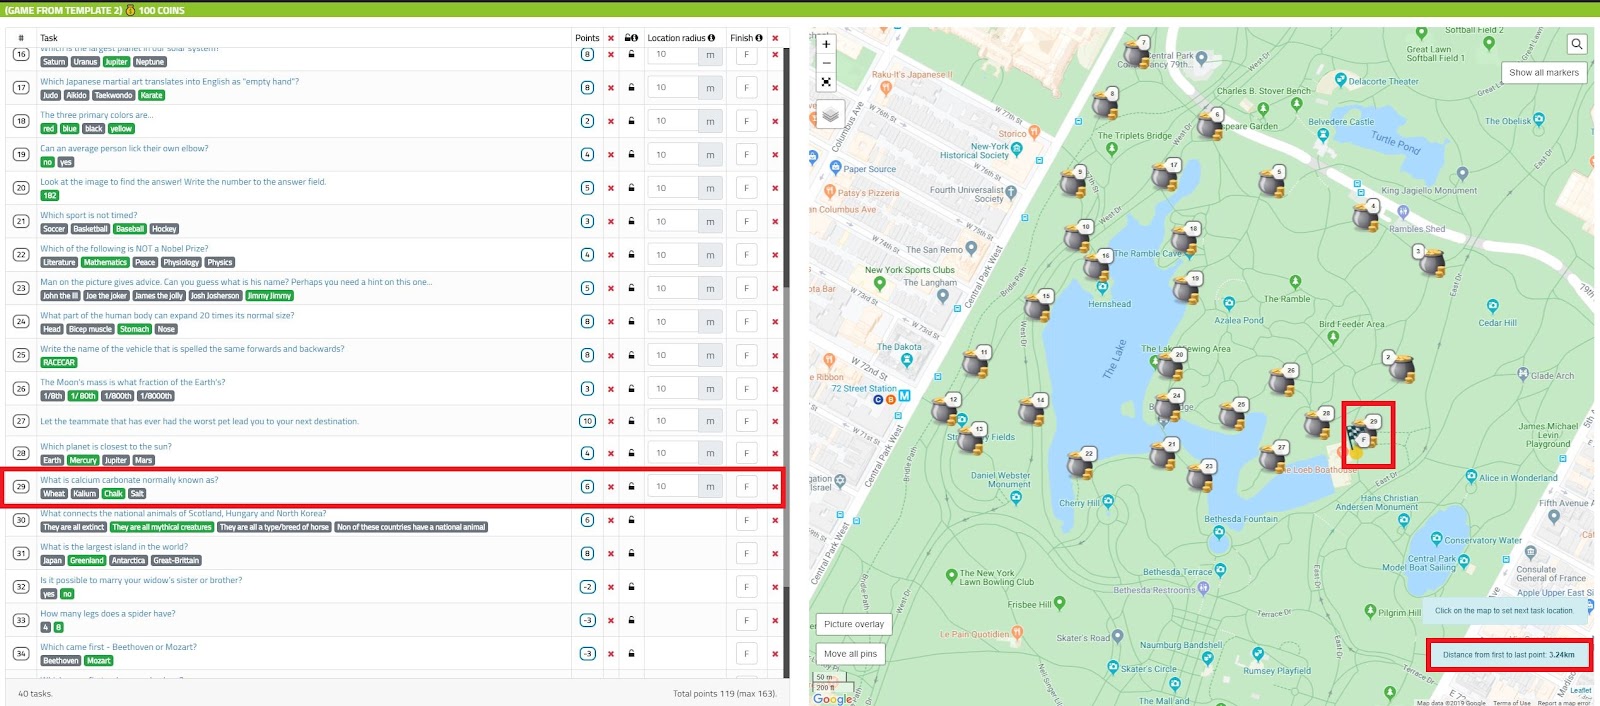This screenshot has height=706, width=1600.
Task: Click the "Greenland" answer chip
Action: pyautogui.click(x=87, y=561)
